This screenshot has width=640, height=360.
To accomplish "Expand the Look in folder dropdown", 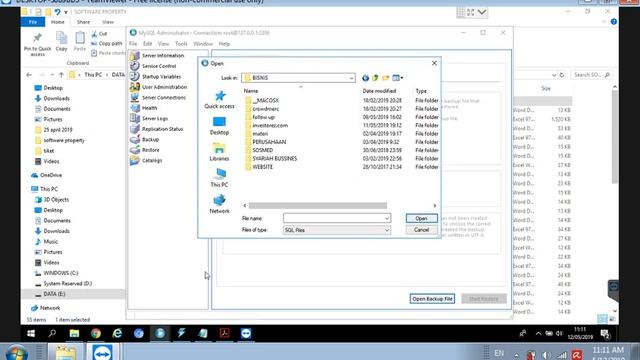I will point(351,78).
